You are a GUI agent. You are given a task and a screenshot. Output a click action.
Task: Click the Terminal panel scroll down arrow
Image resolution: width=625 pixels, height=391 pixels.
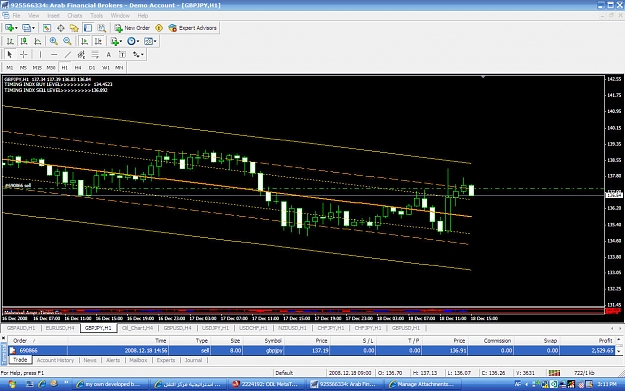619,352
